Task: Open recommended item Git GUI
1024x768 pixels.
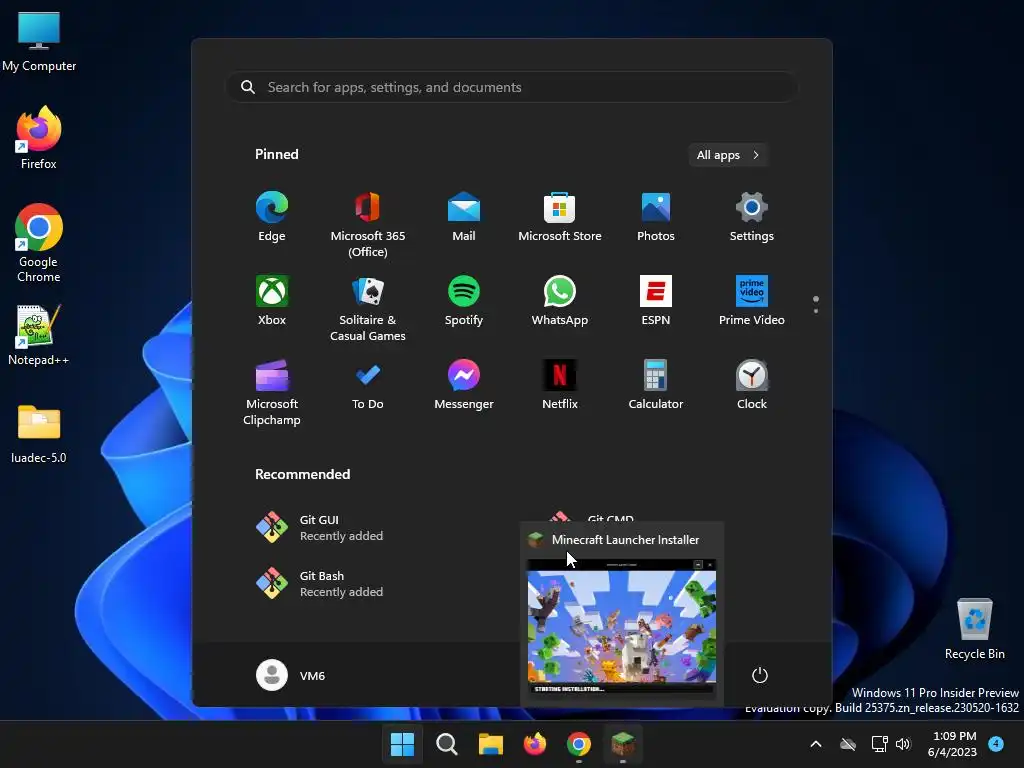Action: coord(320,527)
